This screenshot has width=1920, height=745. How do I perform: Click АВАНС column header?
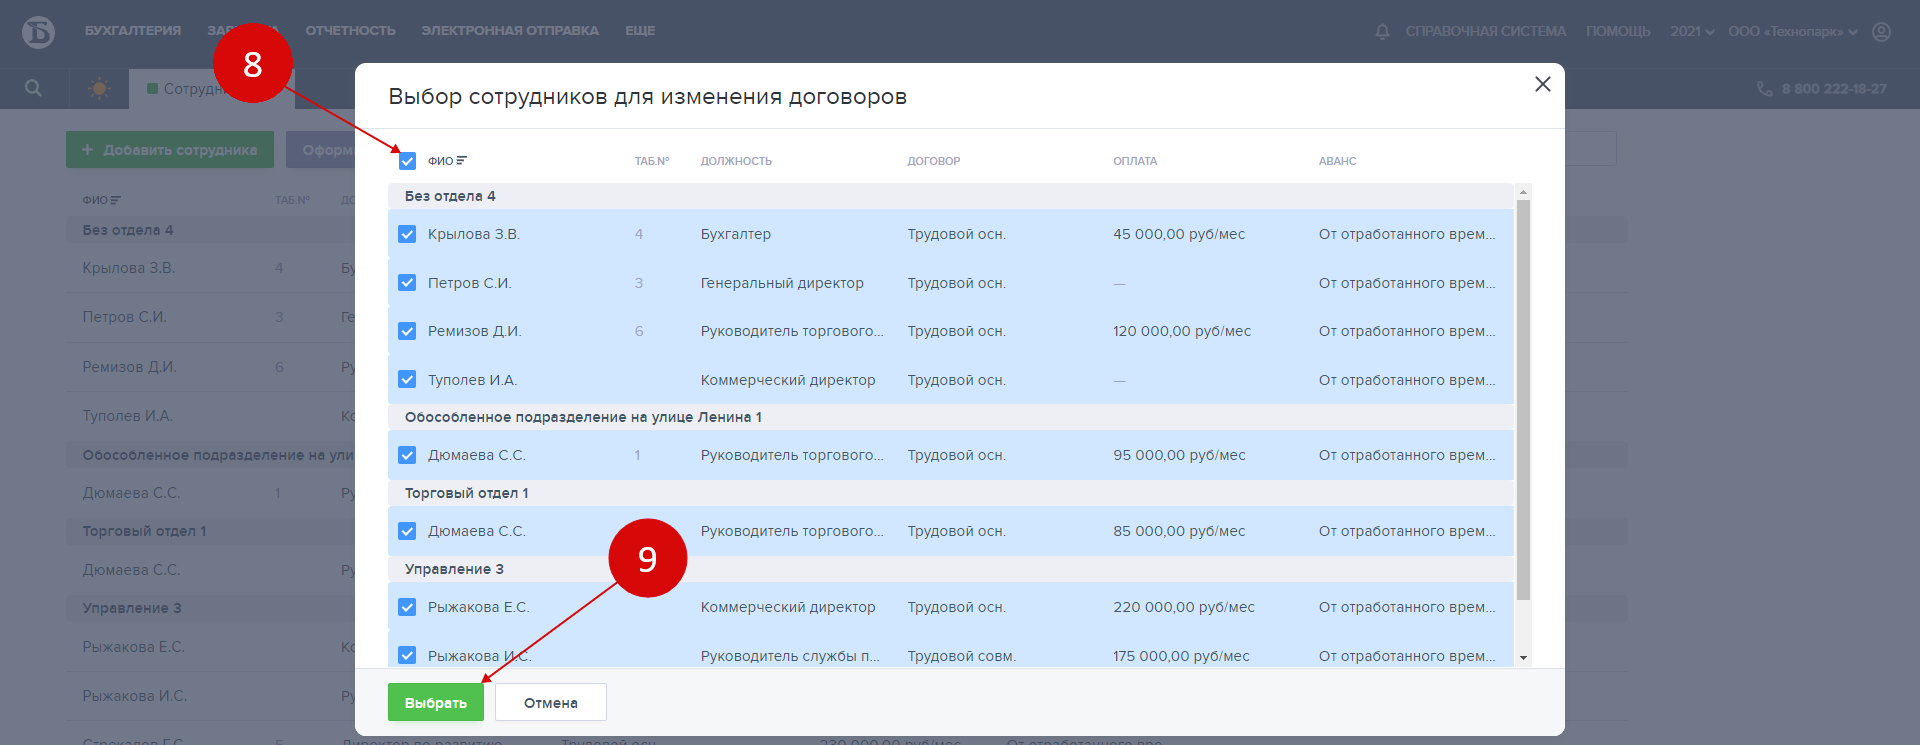[1338, 161]
